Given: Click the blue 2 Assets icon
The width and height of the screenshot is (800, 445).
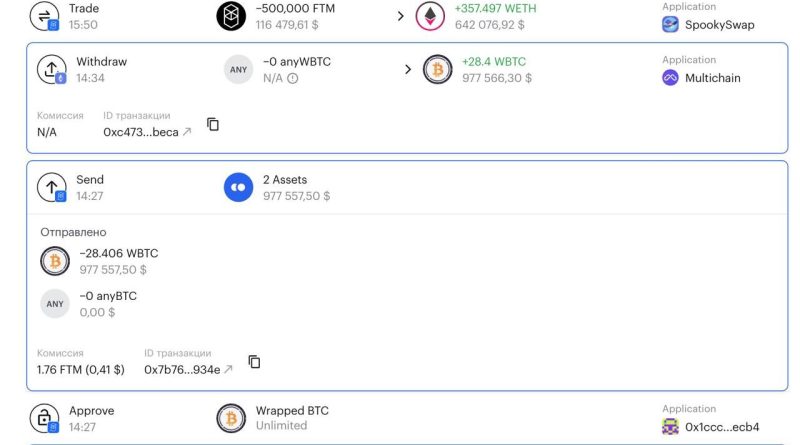Looking at the screenshot, I should point(238,187).
